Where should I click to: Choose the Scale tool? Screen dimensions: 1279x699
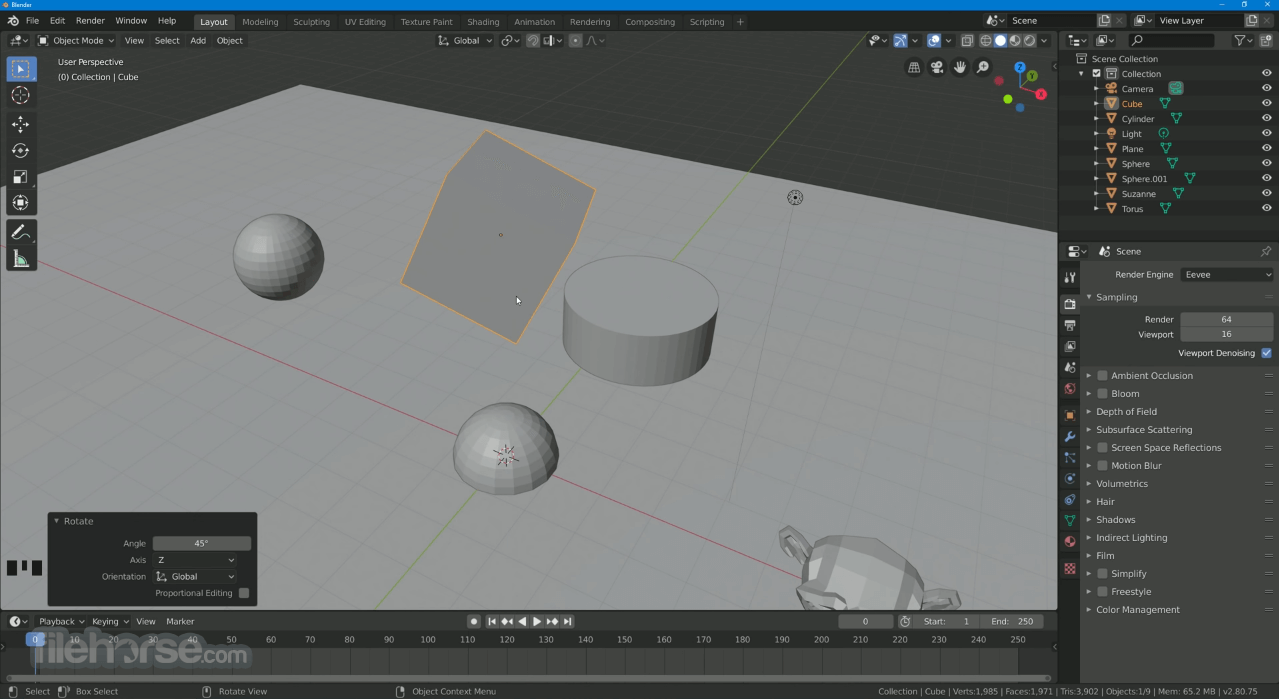pyautogui.click(x=20, y=177)
